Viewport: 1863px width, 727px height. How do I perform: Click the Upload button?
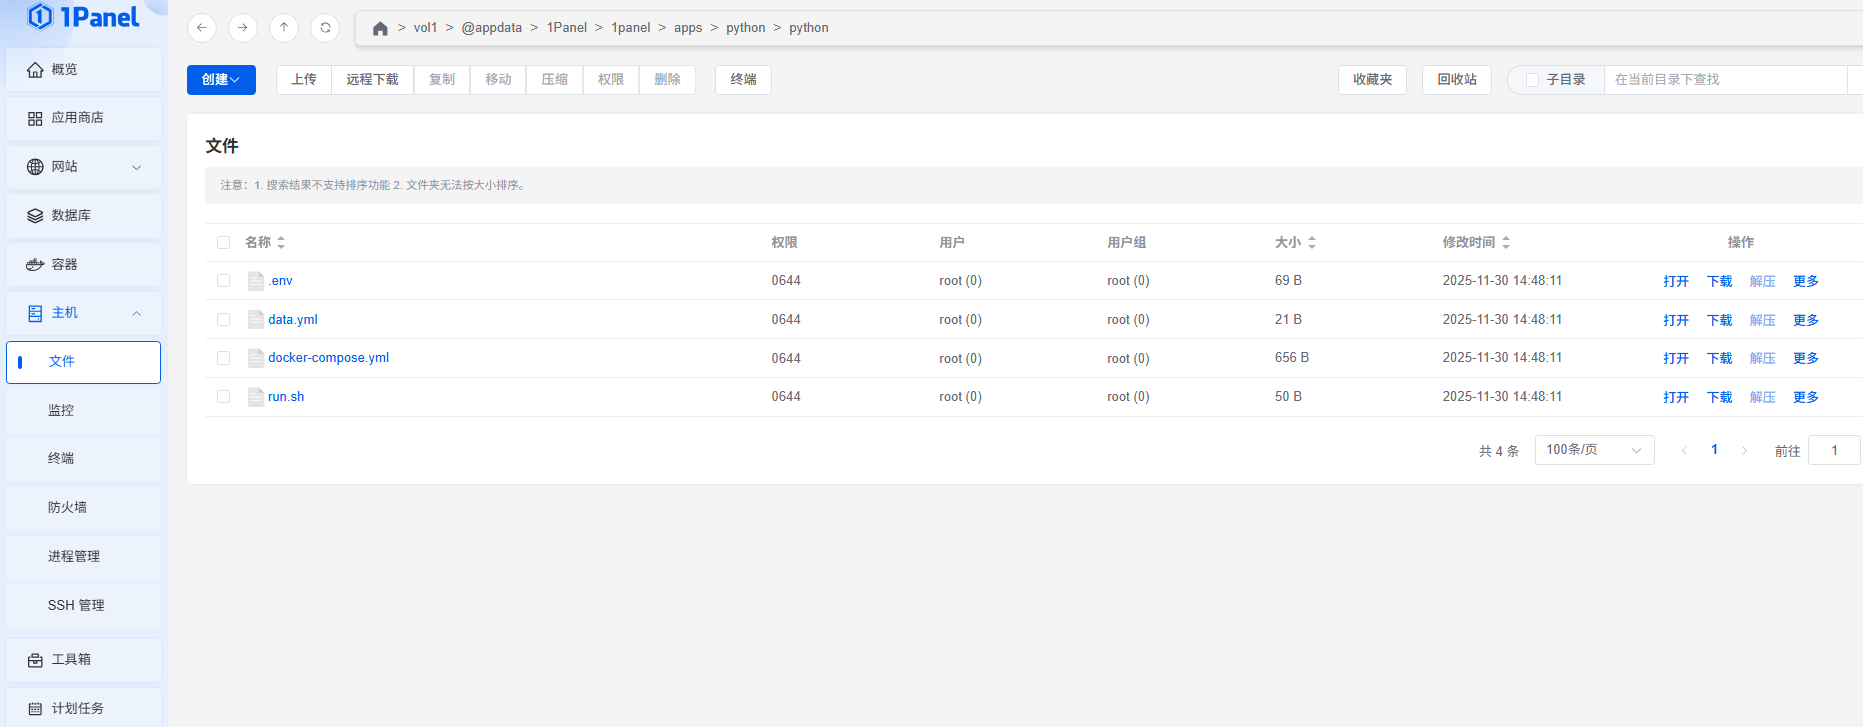click(304, 80)
